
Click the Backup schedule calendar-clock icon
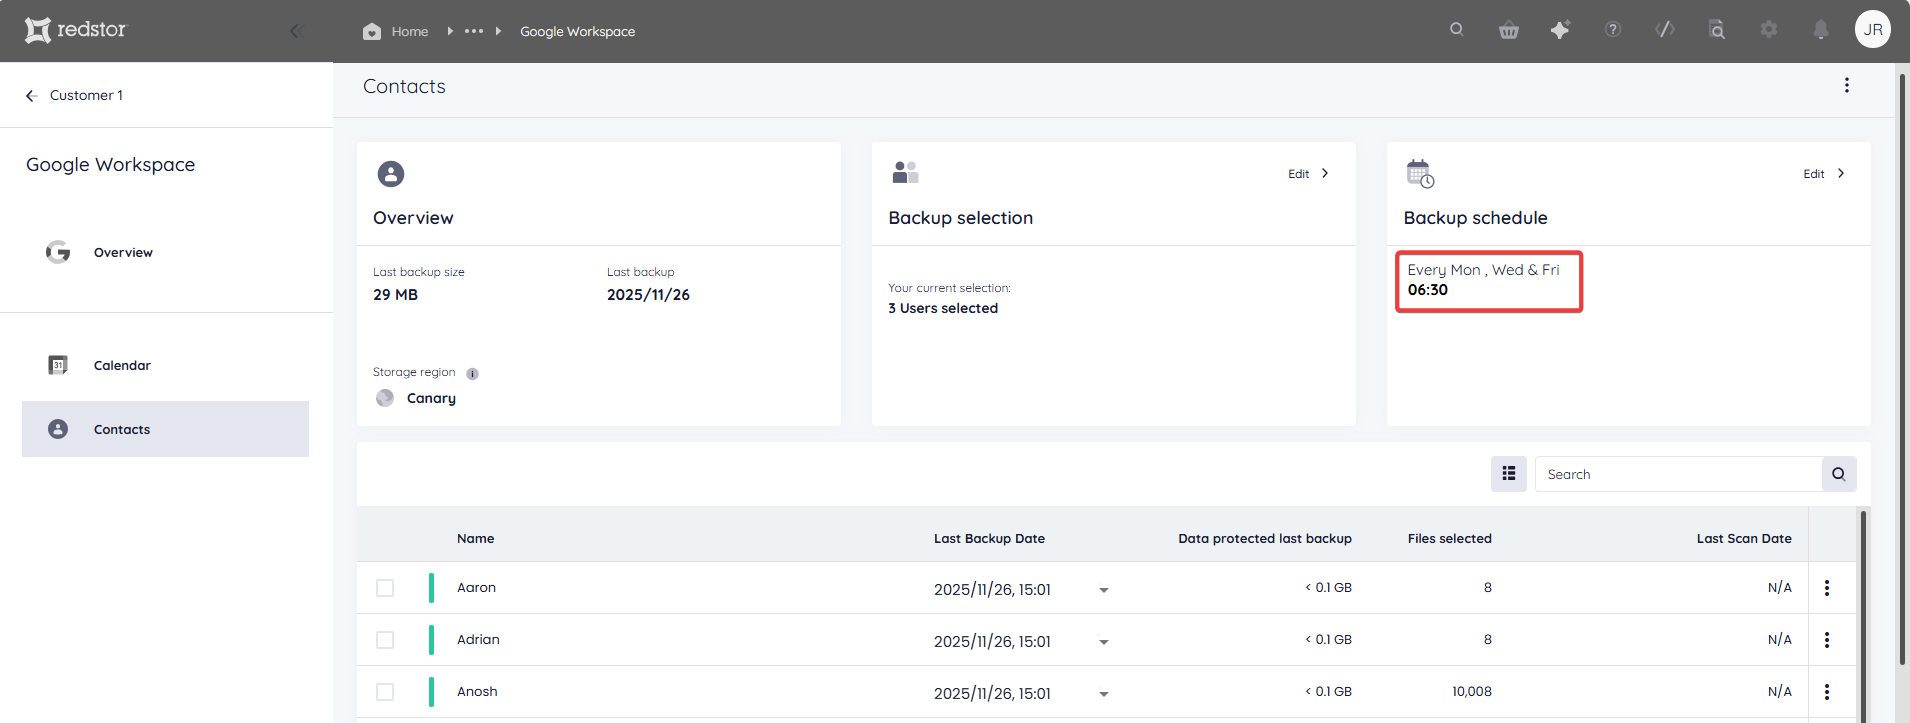[x=1420, y=173]
